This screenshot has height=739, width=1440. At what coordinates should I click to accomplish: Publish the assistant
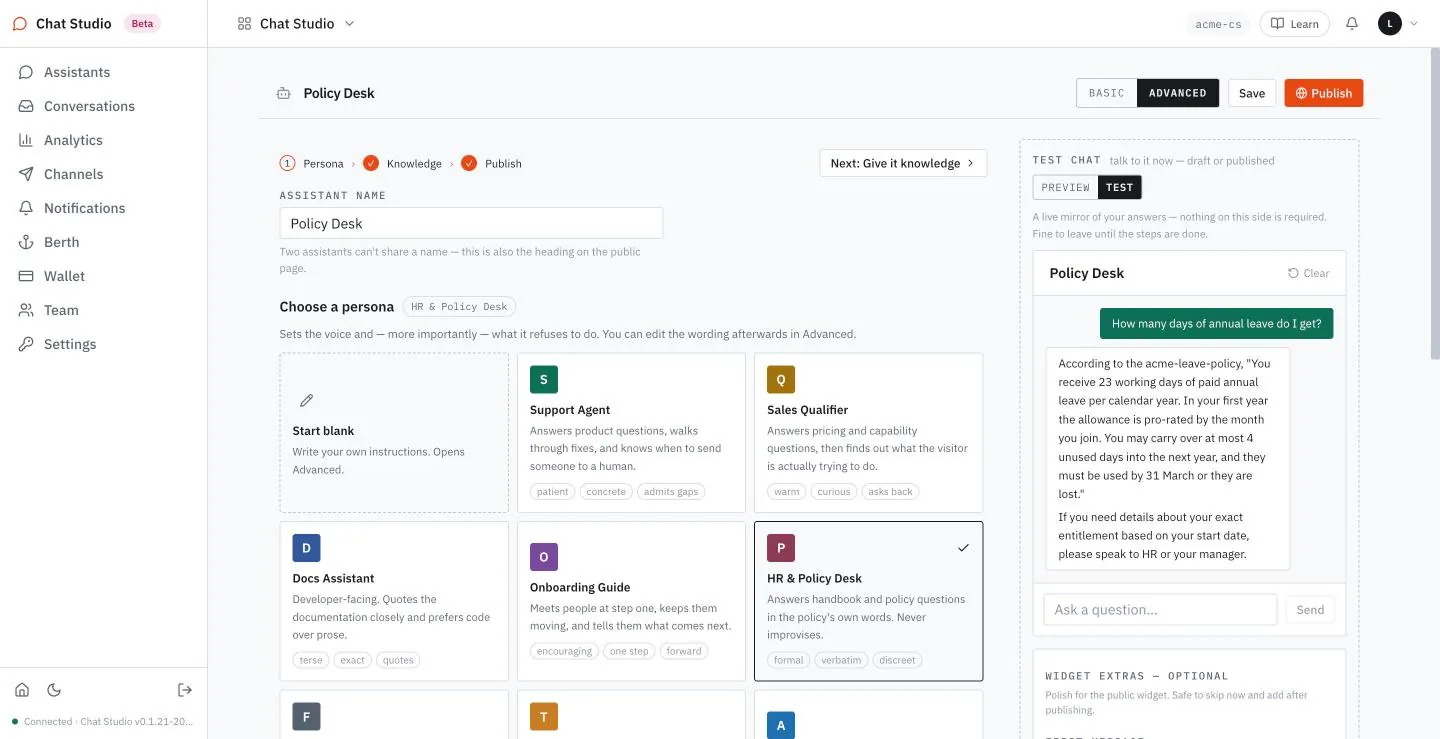(1324, 93)
